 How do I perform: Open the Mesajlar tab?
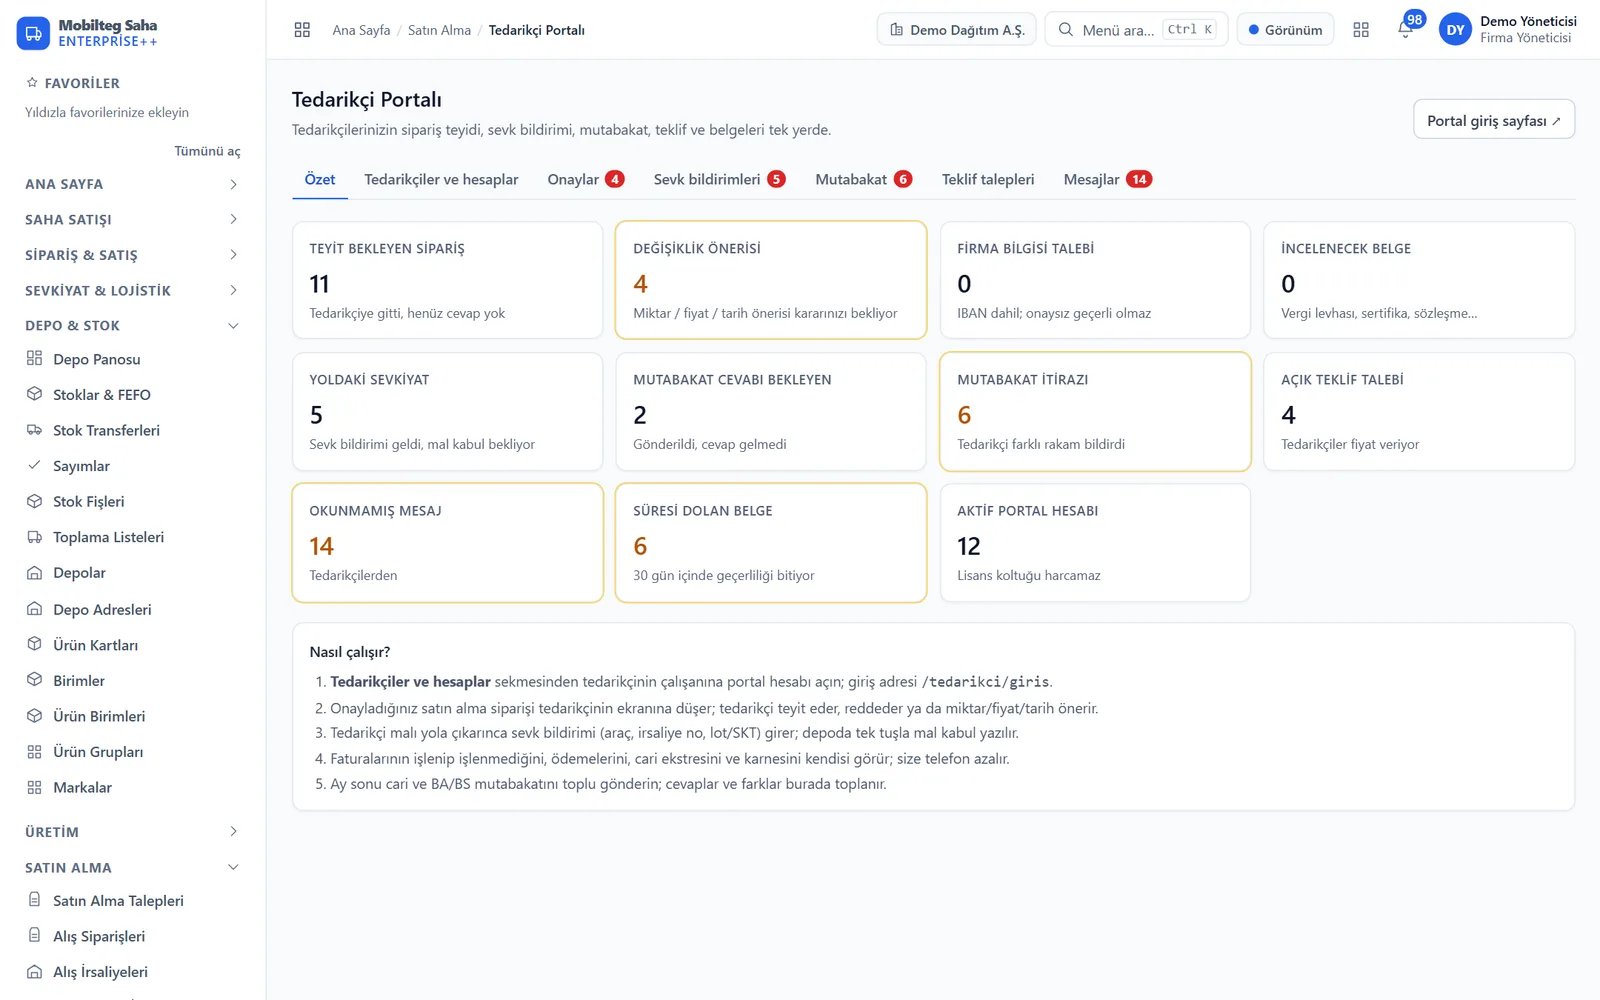(x=1107, y=180)
